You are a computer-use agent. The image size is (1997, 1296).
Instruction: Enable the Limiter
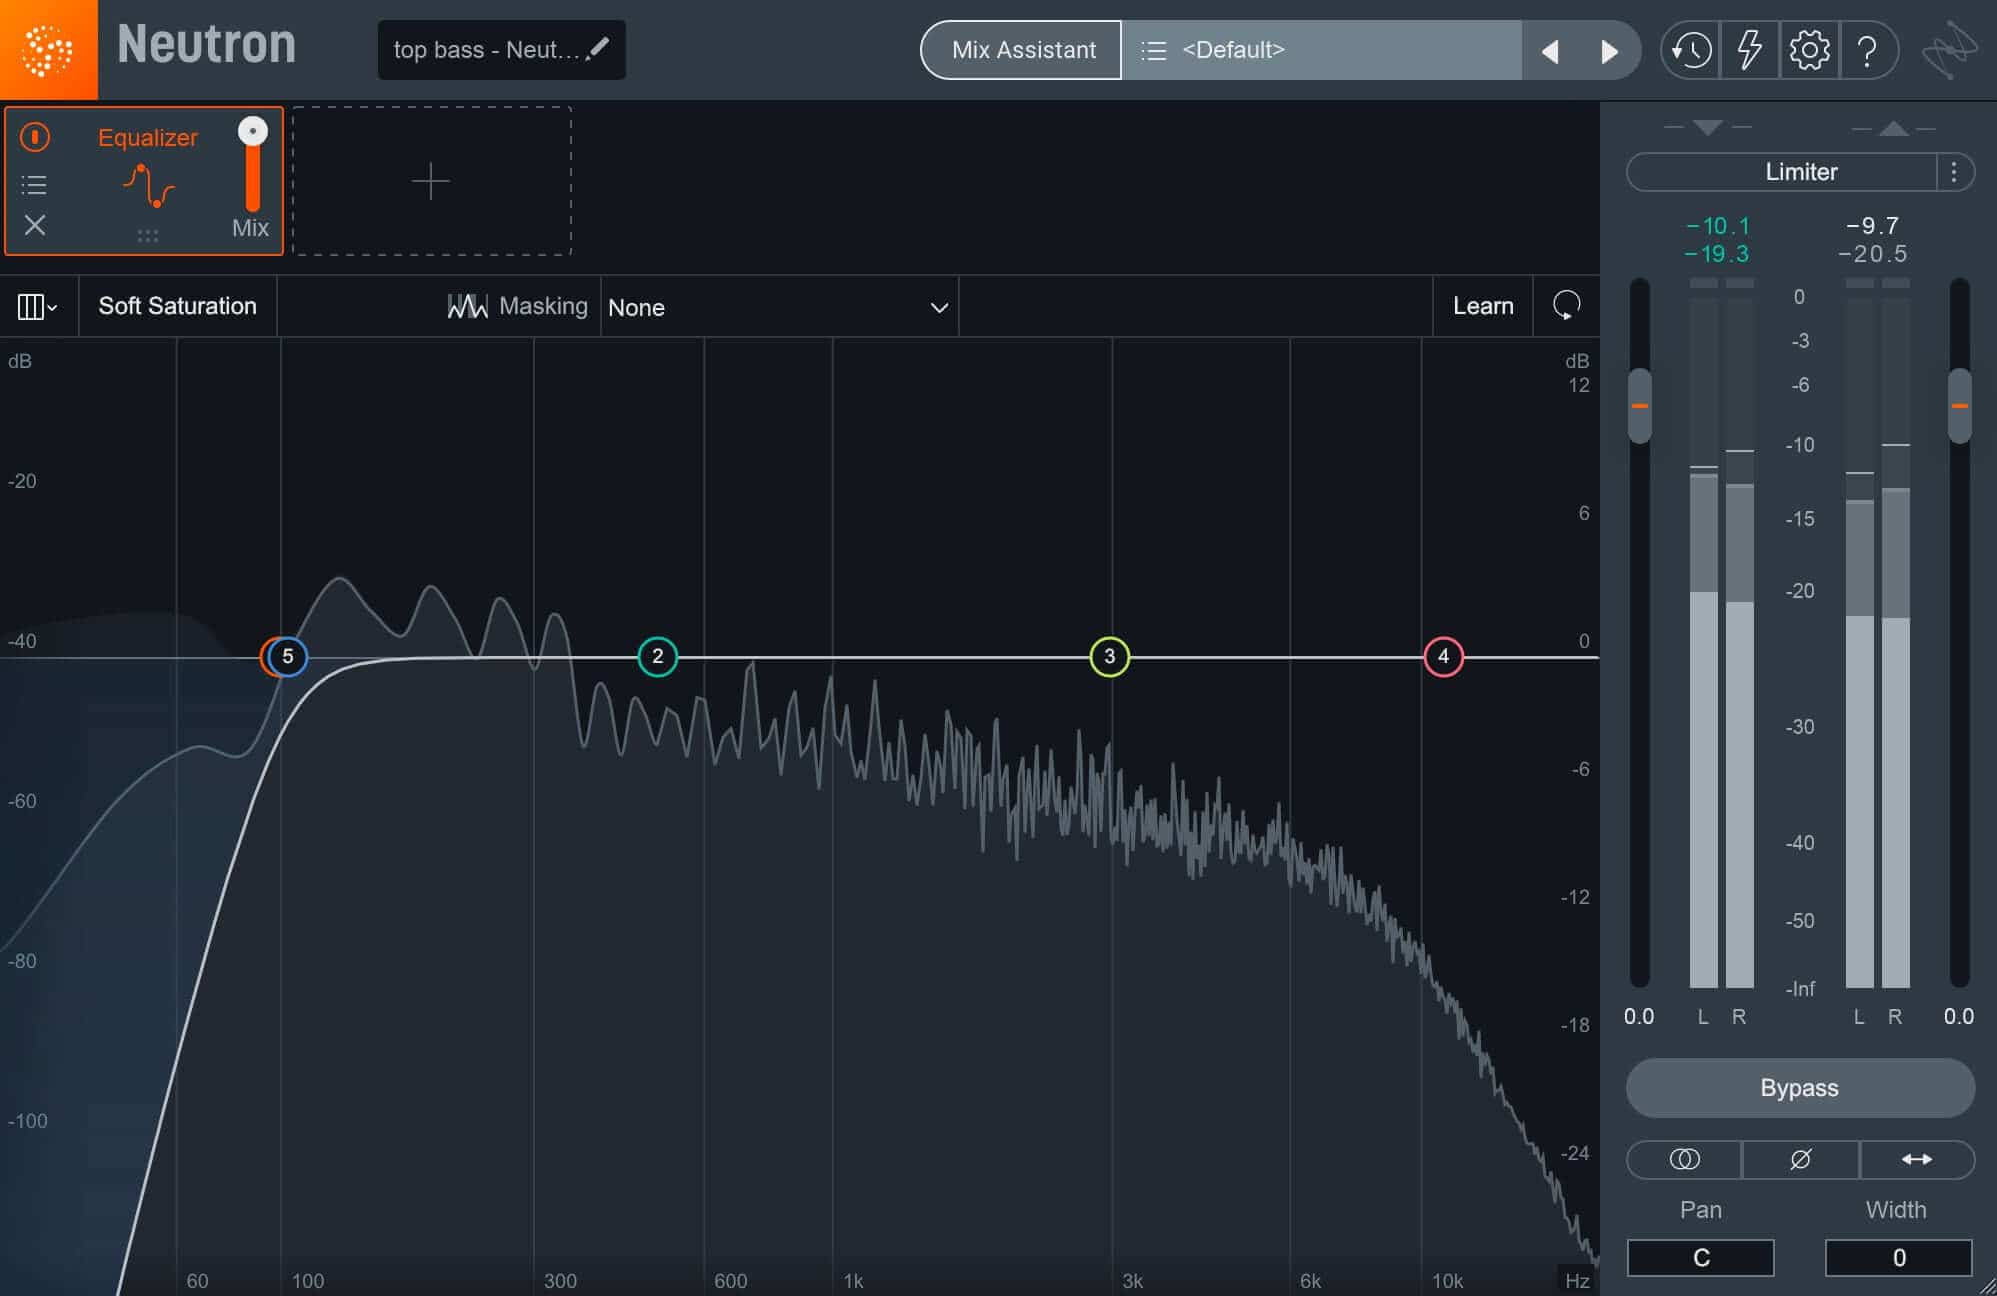[x=1782, y=172]
